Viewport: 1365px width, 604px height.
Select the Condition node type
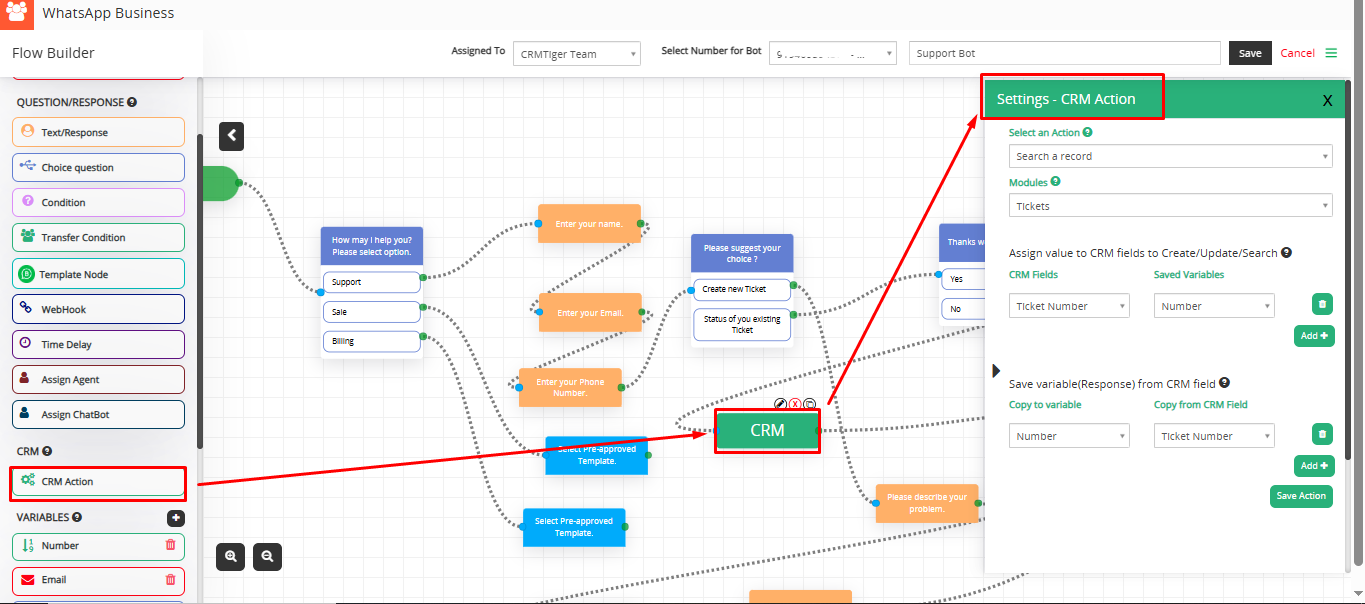99,202
